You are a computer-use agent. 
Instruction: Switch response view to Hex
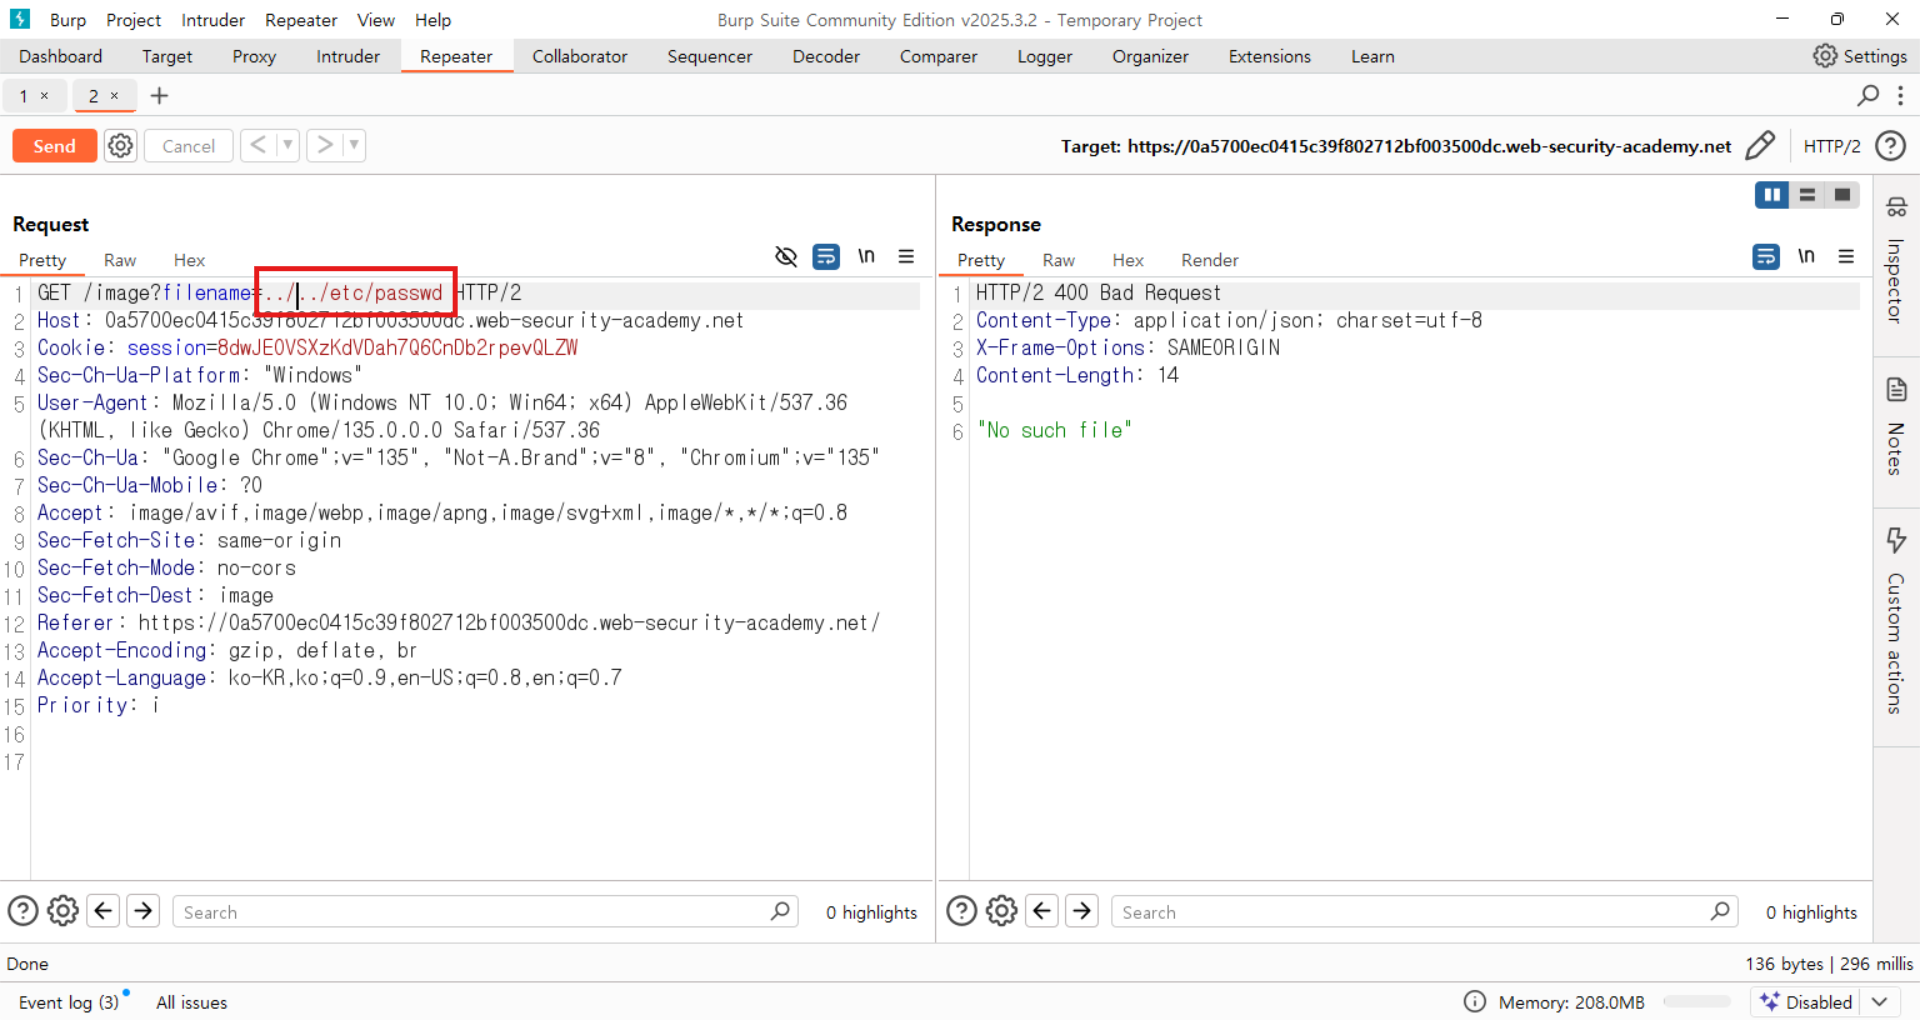[x=1128, y=260]
